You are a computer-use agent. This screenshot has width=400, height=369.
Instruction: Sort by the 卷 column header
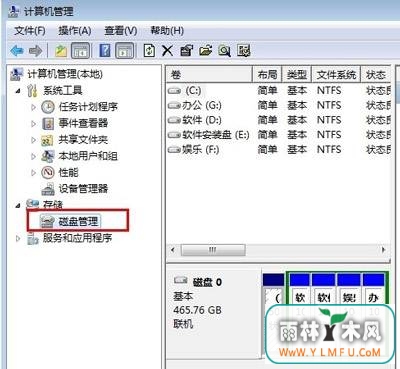click(209, 74)
